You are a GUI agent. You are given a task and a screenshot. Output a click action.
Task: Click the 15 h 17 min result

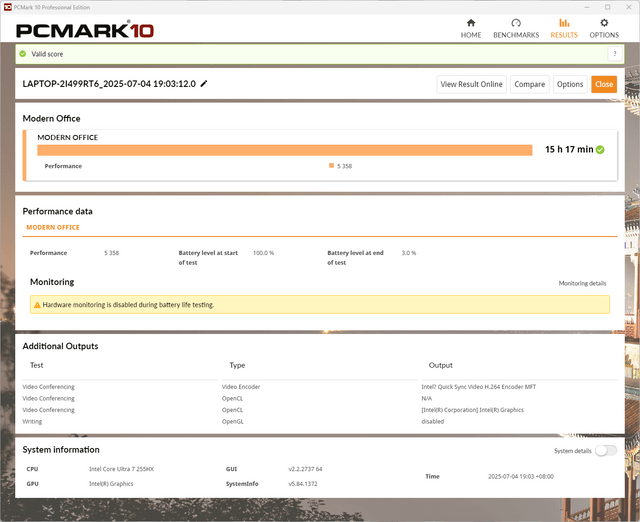569,149
